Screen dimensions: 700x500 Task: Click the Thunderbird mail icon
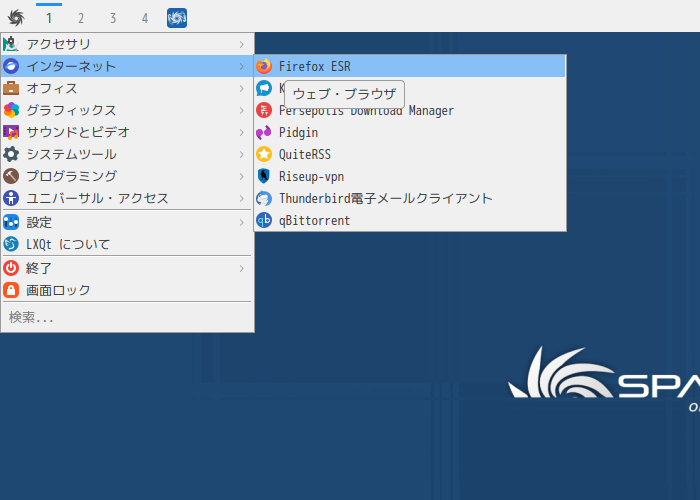point(264,198)
